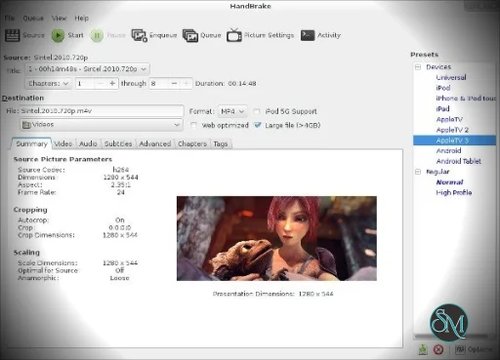The width and height of the screenshot is (500, 360).
Task: Open the Queue window from the toolbar
Action: coord(202,35)
